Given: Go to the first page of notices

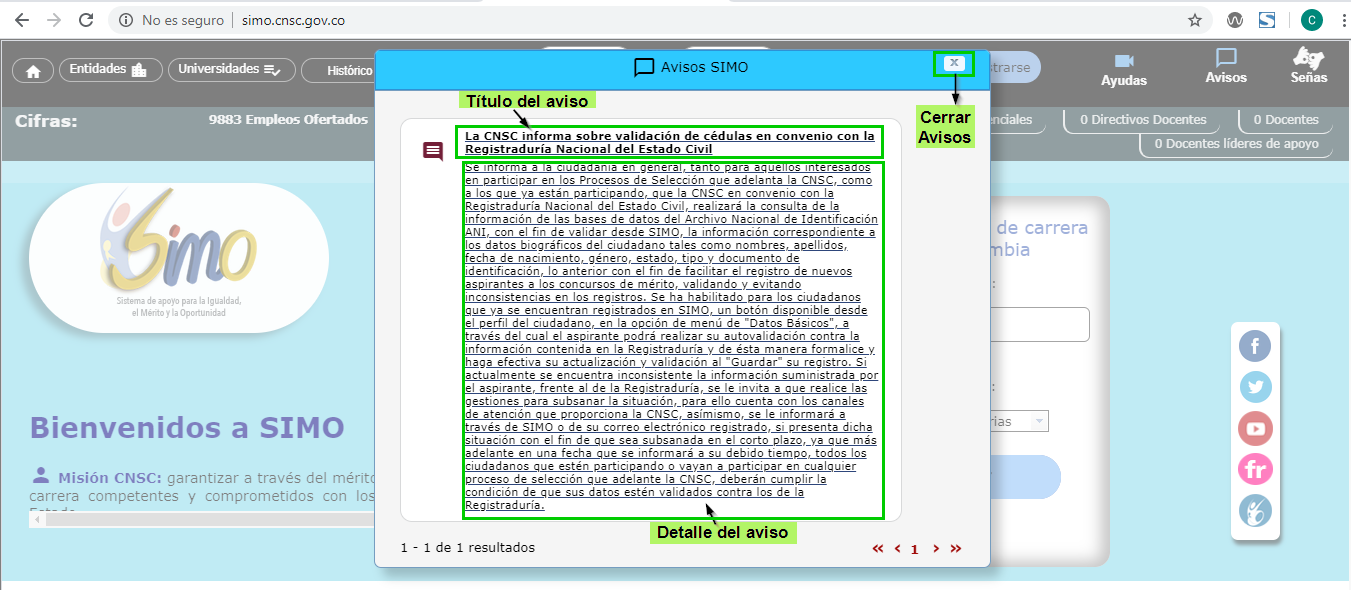Looking at the screenshot, I should point(878,548).
